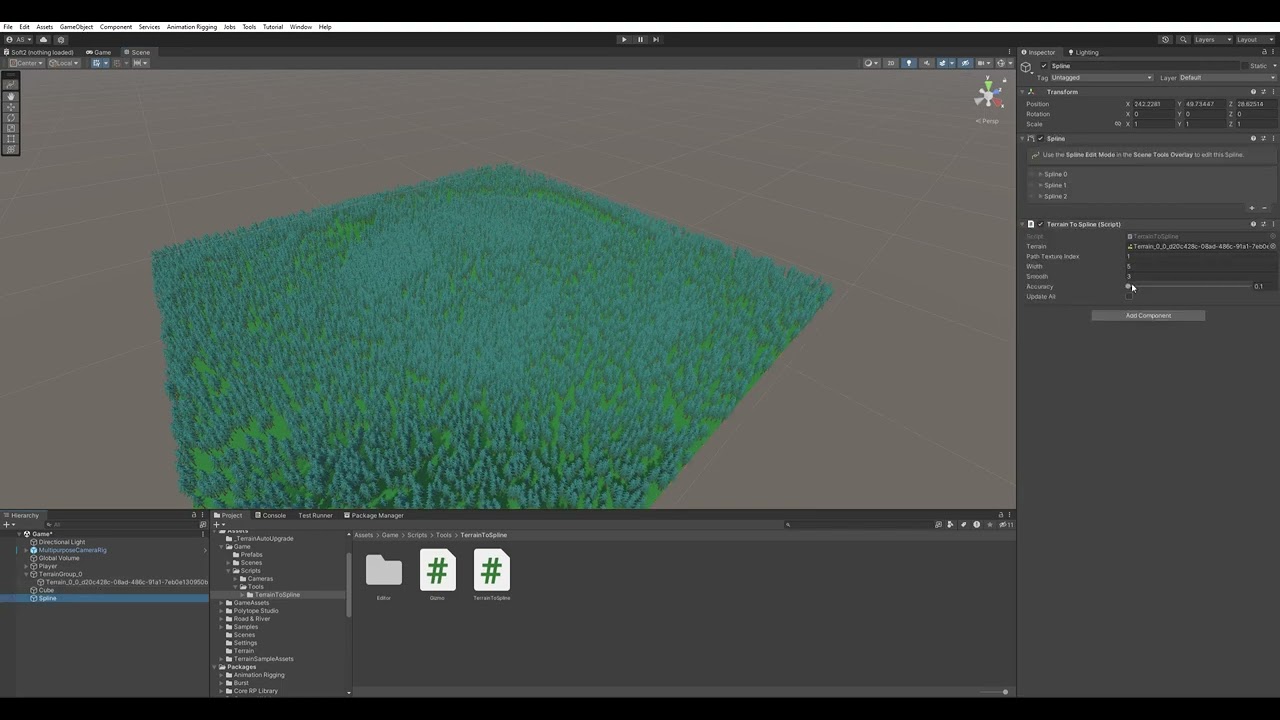Image resolution: width=1280 pixels, height=720 pixels.
Task: Select the Transform tool in scene overlay
Action: click(11, 149)
